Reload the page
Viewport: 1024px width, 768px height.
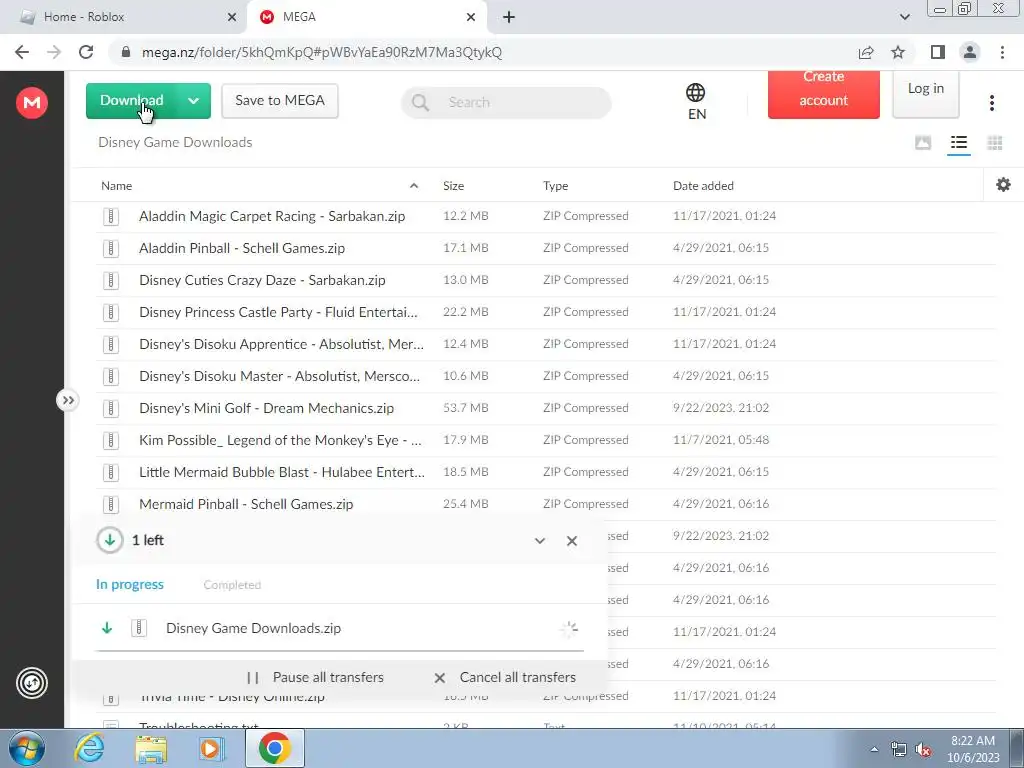pyautogui.click(x=86, y=52)
